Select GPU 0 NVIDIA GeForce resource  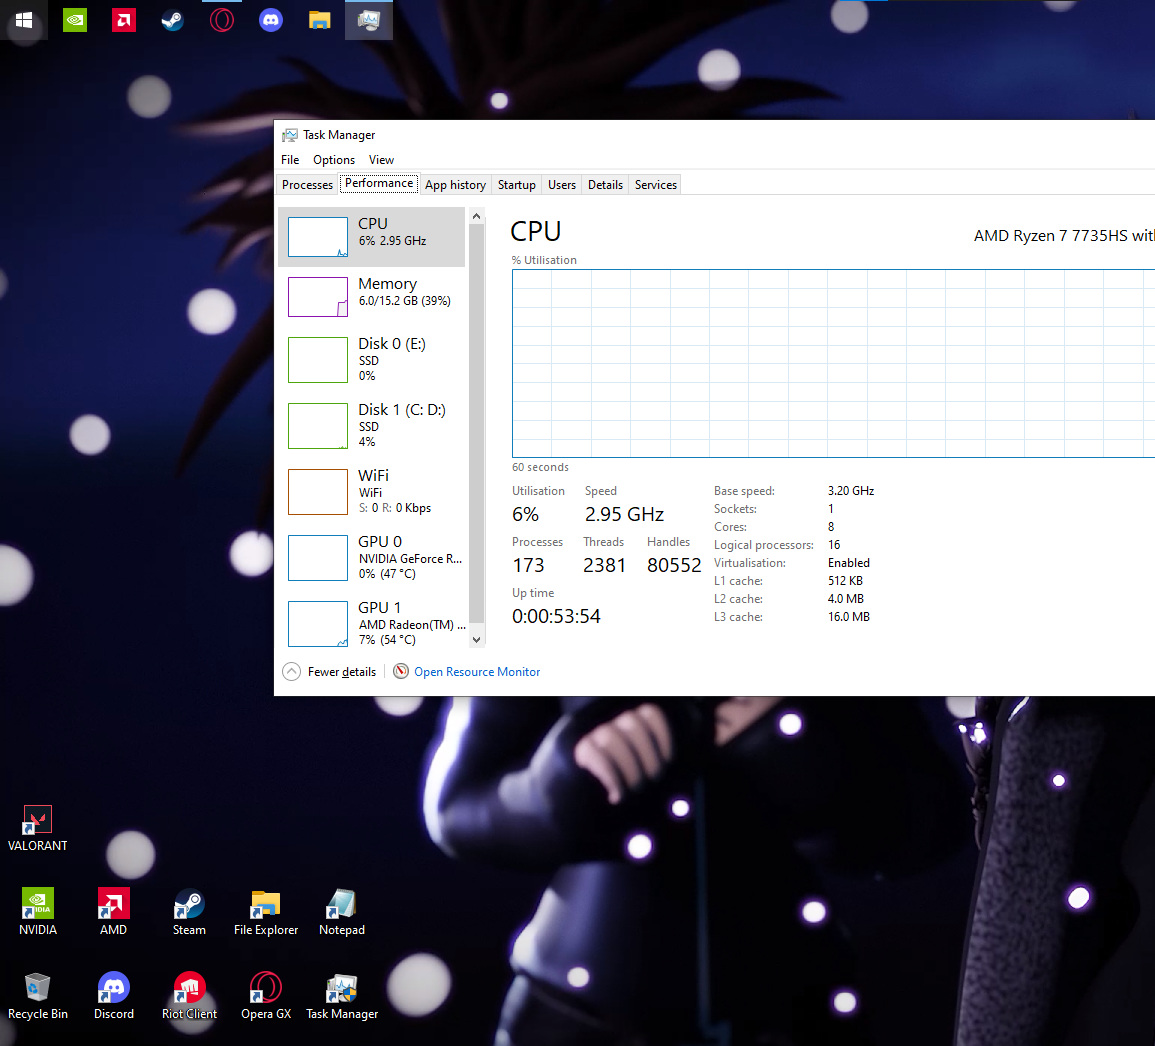pyautogui.click(x=372, y=558)
